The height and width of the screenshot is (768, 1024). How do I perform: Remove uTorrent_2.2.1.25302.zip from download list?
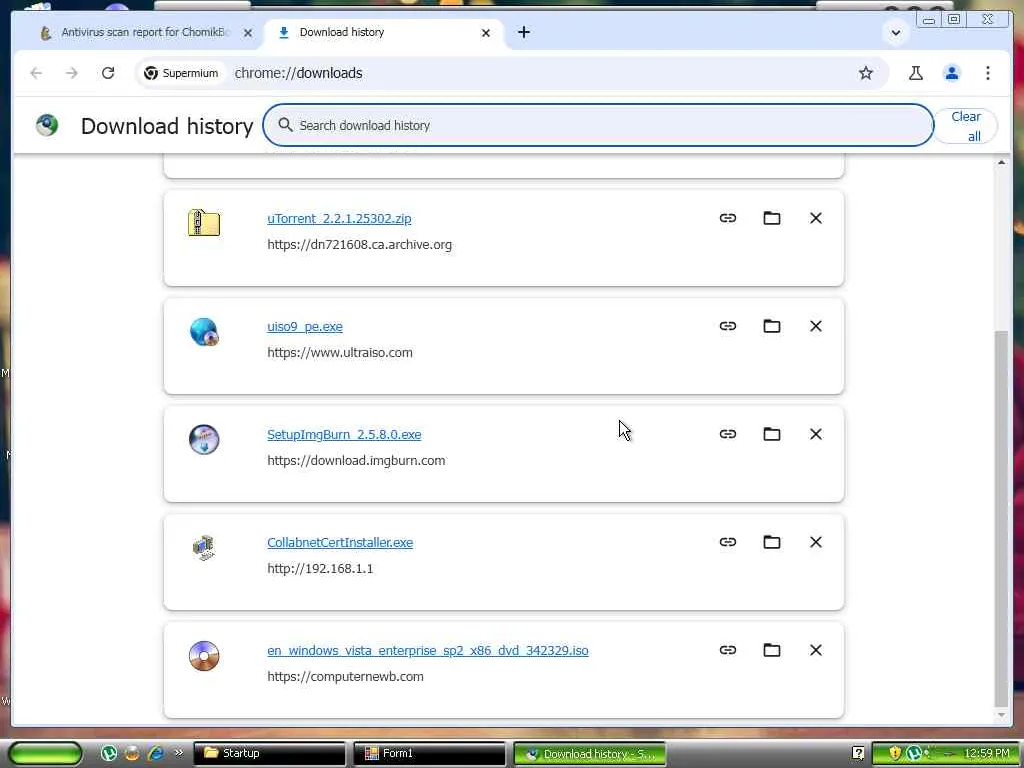[x=816, y=218]
